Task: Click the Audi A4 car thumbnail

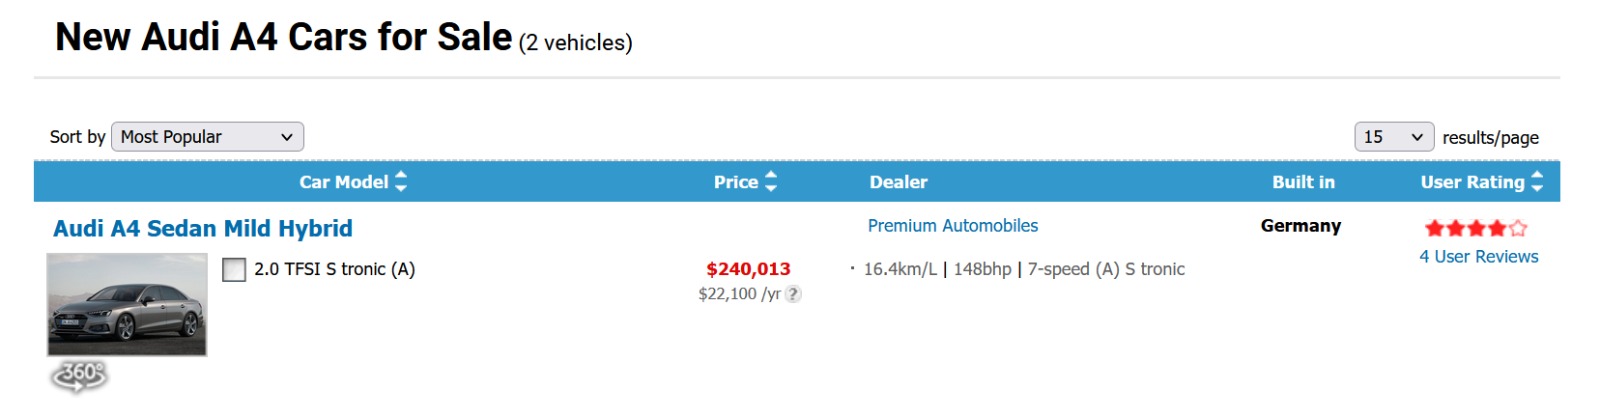Action: click(x=127, y=305)
